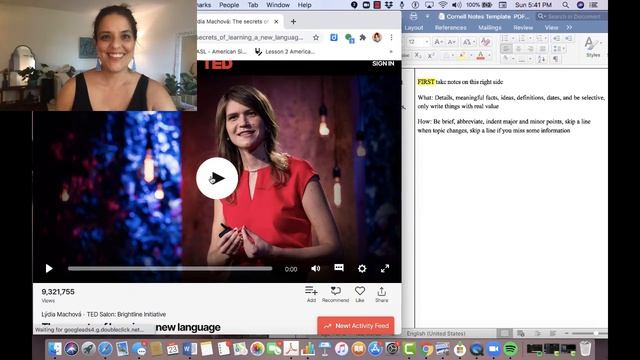Open the Styles pane in Word

[593, 47]
